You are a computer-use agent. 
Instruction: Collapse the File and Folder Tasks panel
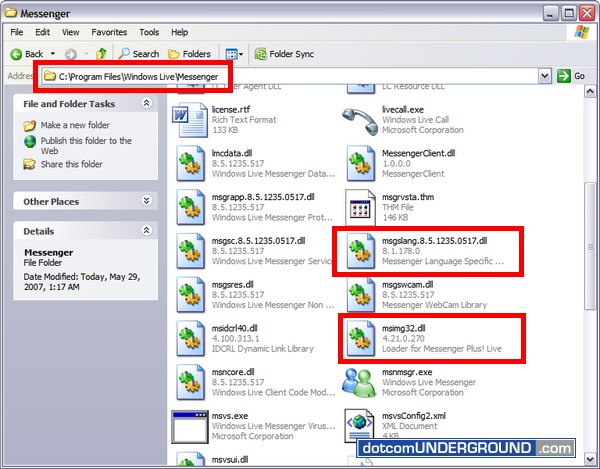[146, 103]
